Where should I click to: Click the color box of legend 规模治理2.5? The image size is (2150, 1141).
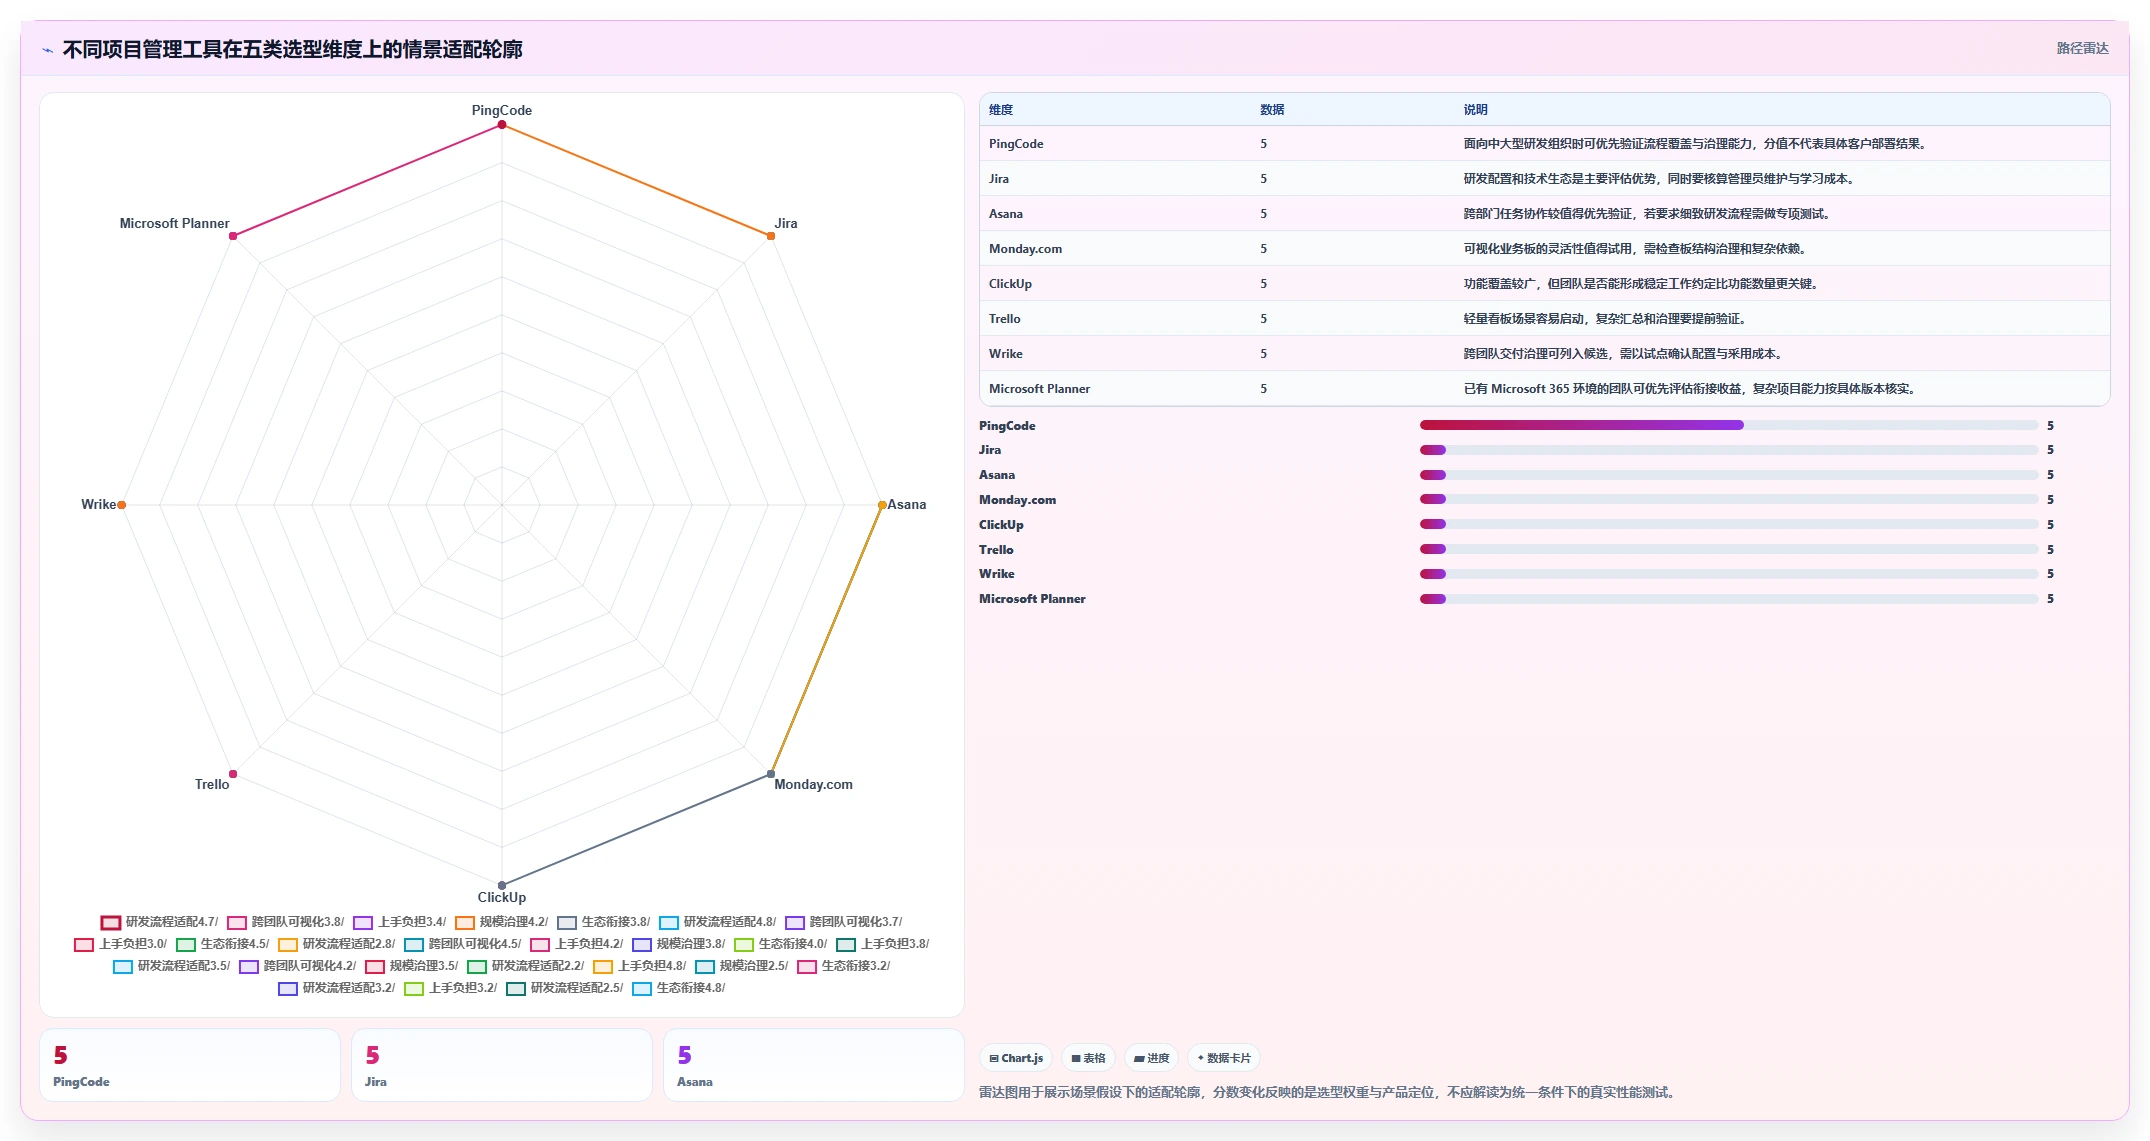(705, 966)
